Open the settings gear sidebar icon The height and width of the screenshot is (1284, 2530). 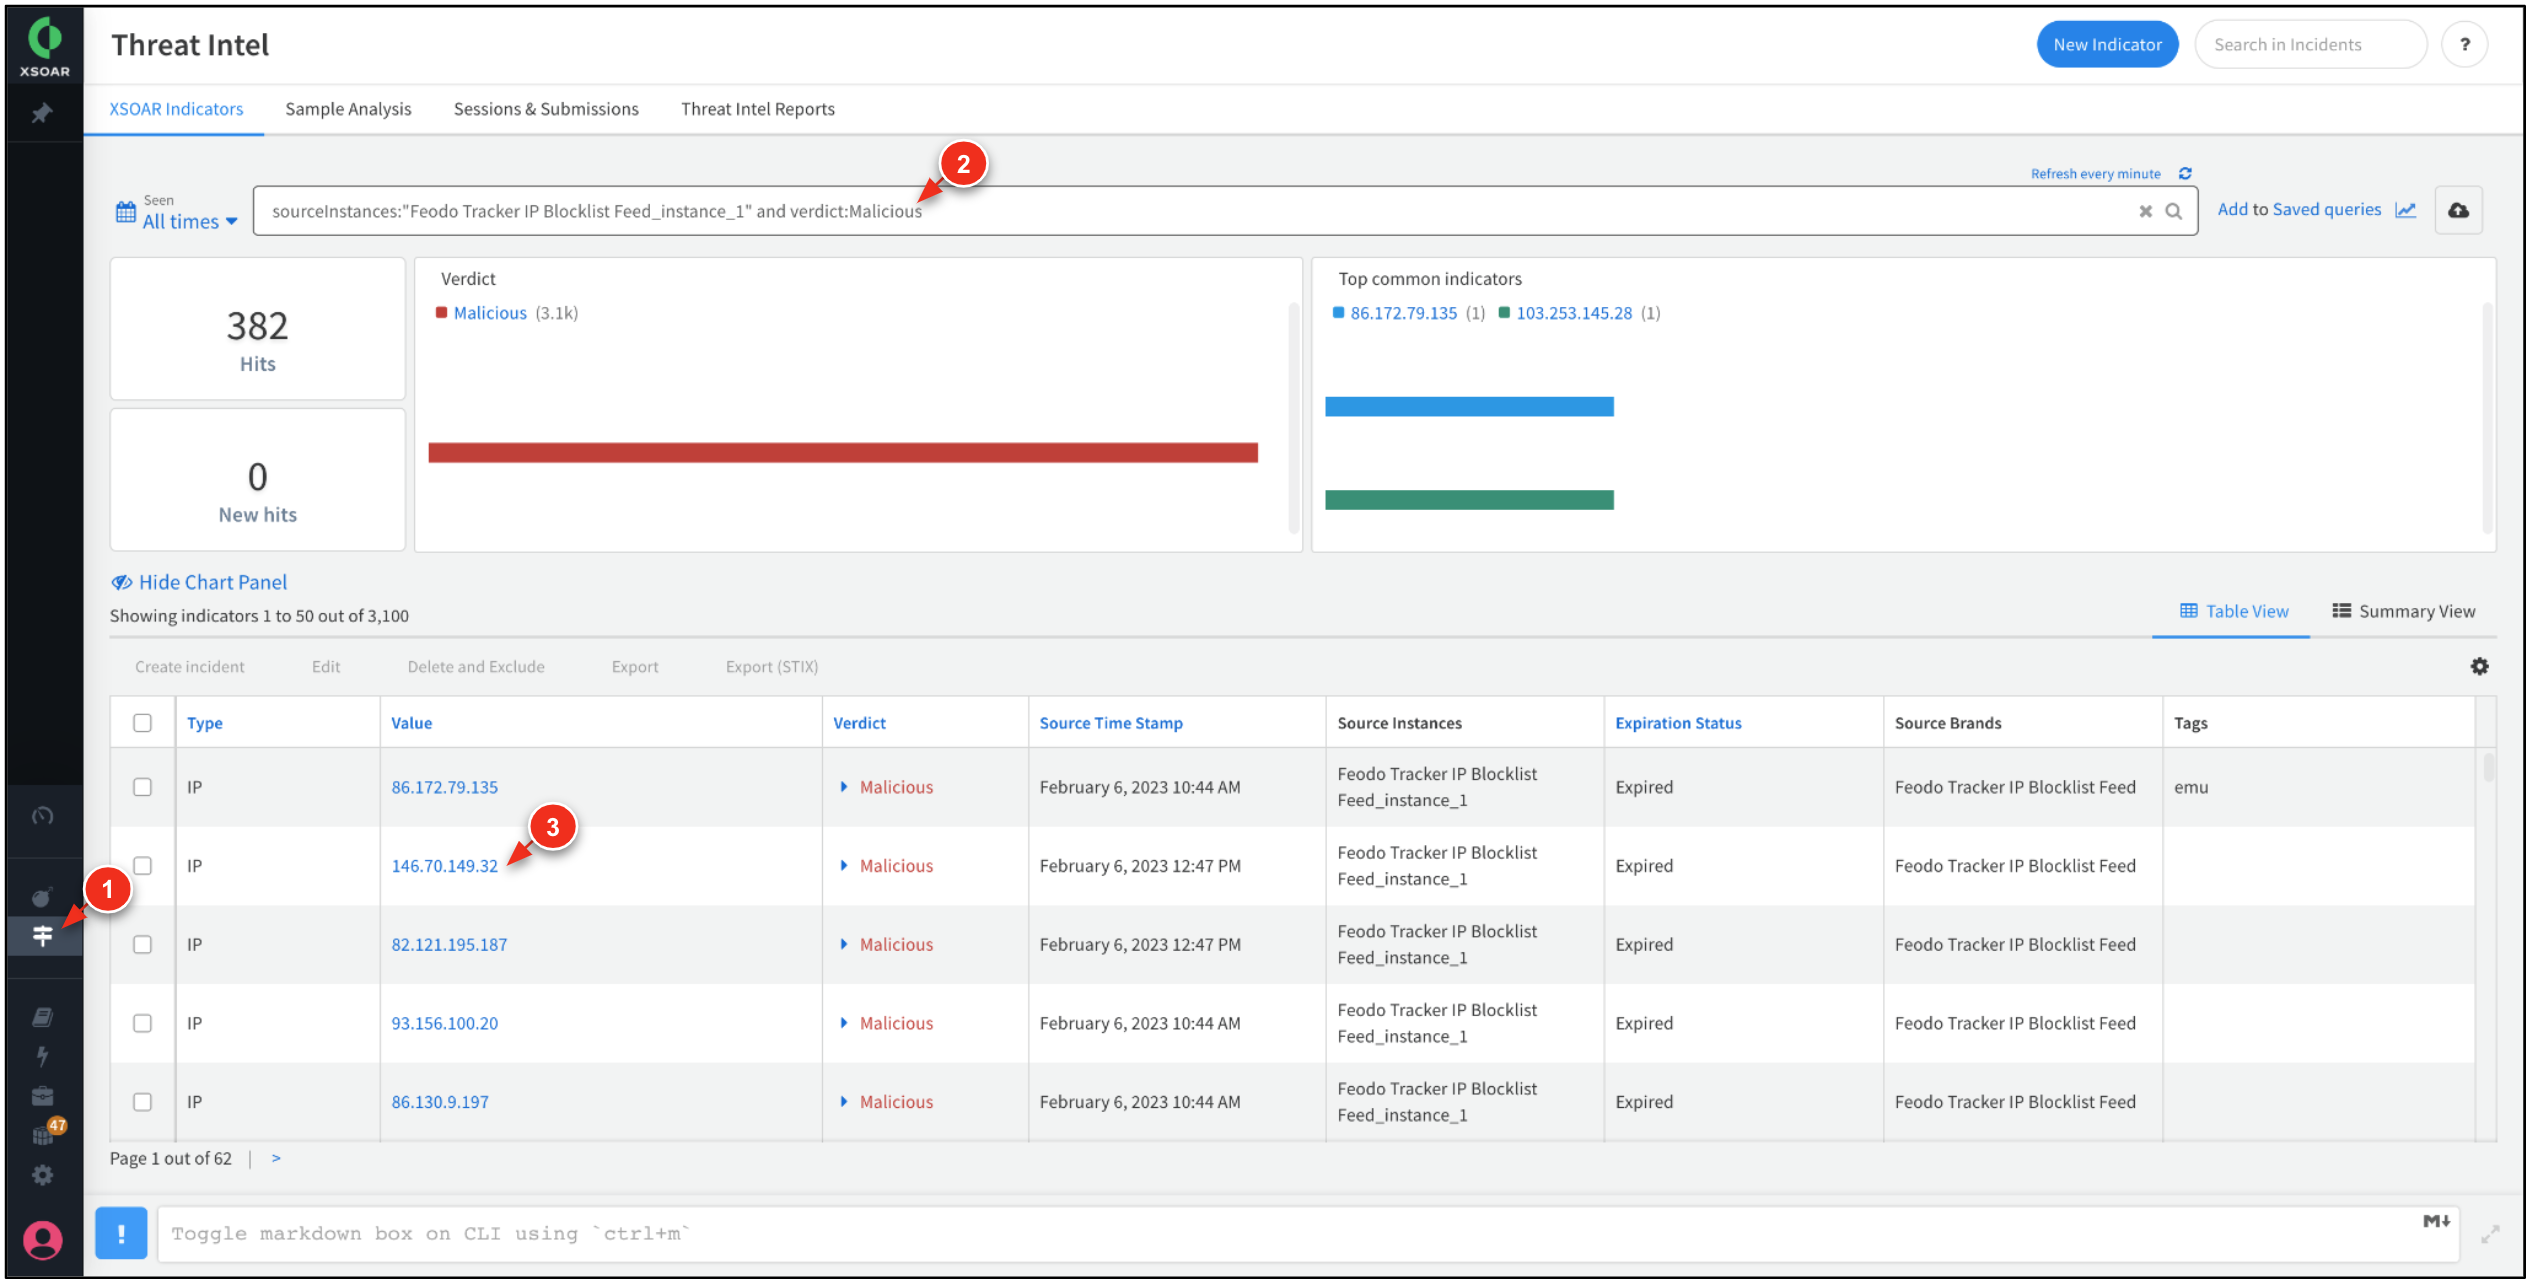tap(42, 1175)
